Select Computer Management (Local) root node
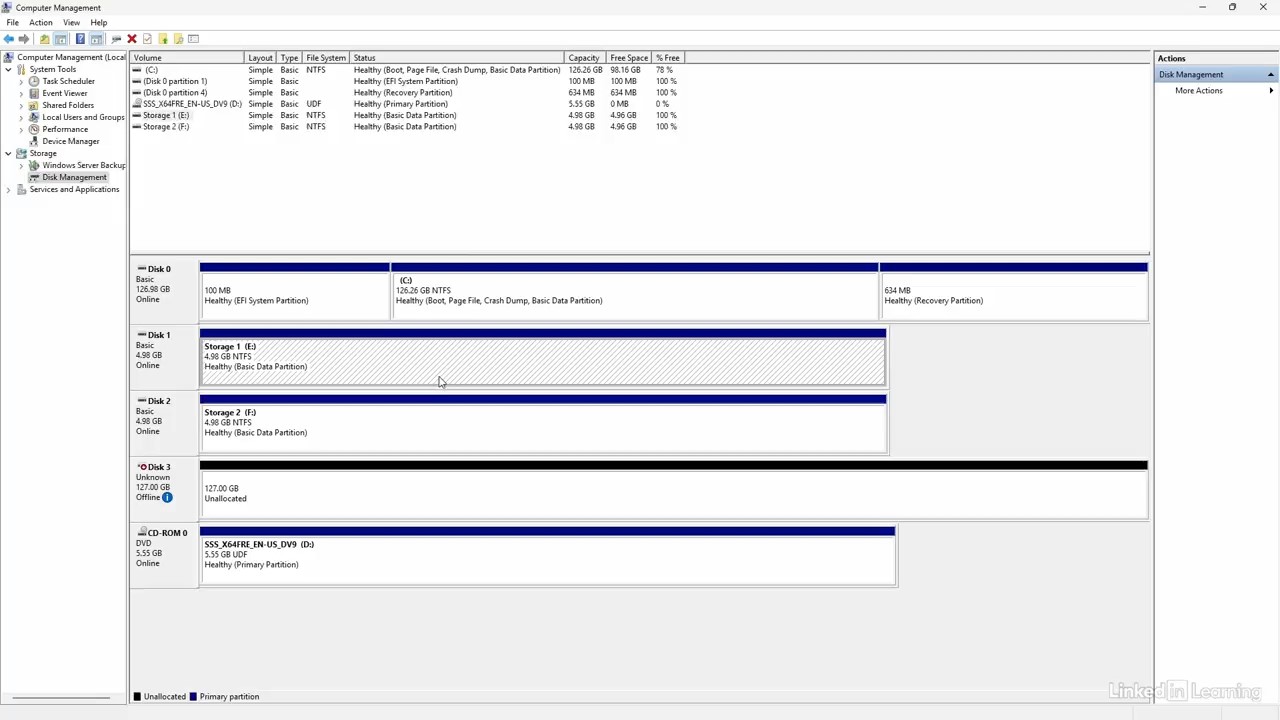This screenshot has height=720, width=1280. pos(64,57)
